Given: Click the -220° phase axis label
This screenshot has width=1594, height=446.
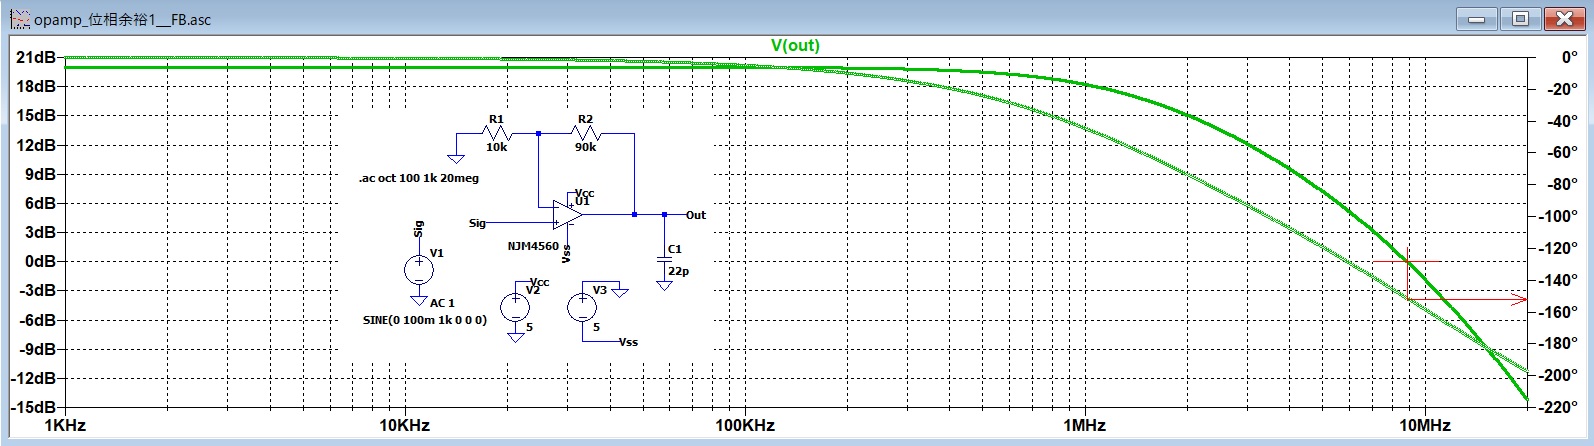Looking at the screenshot, I should point(1558,407).
